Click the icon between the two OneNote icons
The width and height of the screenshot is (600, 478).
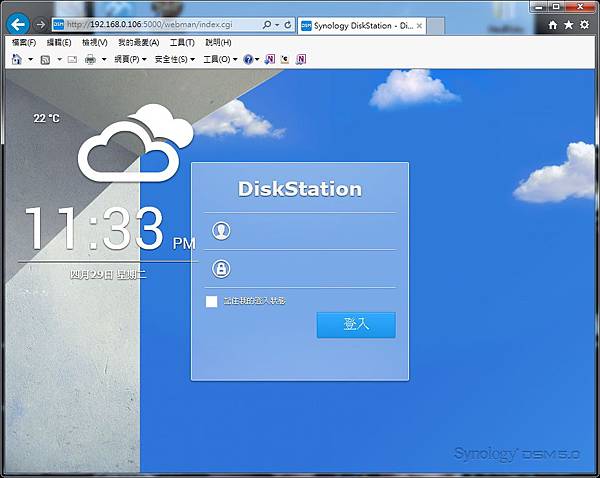[285, 59]
